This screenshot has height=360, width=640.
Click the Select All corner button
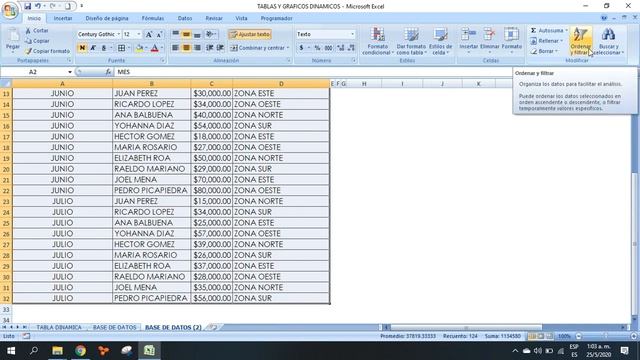[6, 84]
